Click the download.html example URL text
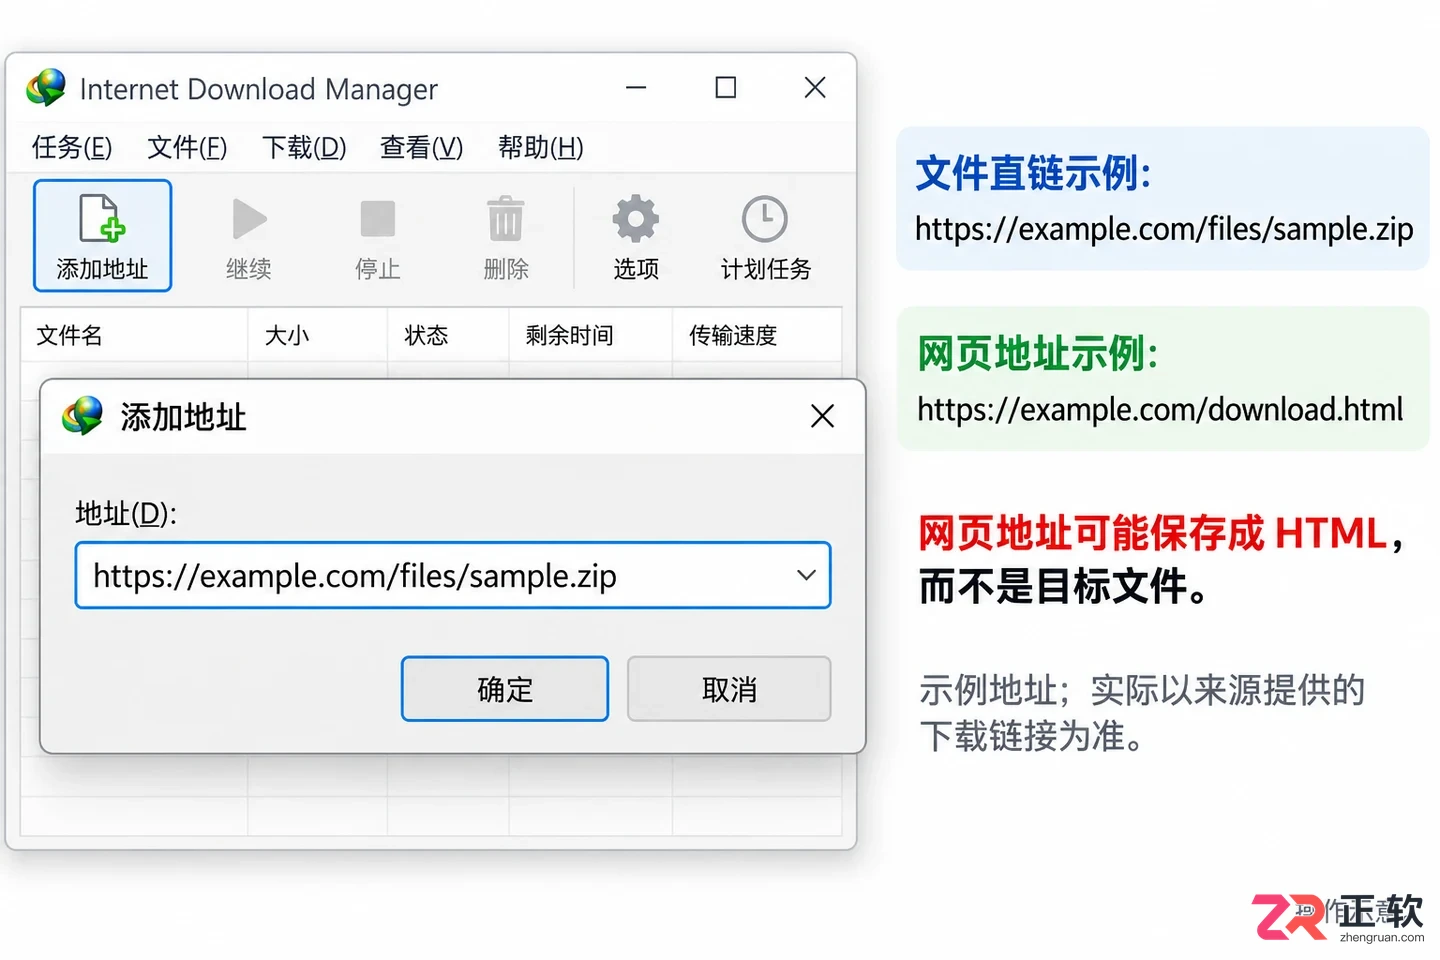Screen dimensions: 1440x960 1160,409
